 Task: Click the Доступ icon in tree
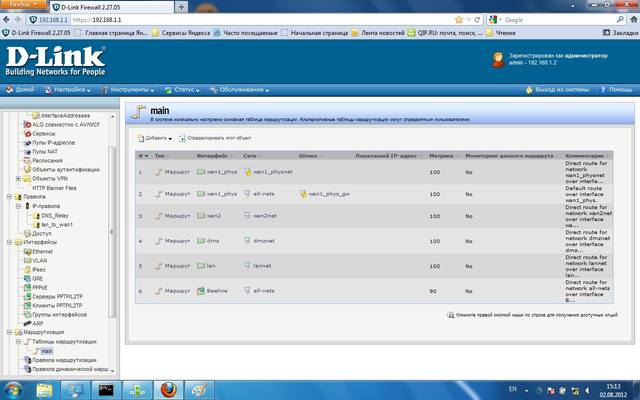27,233
